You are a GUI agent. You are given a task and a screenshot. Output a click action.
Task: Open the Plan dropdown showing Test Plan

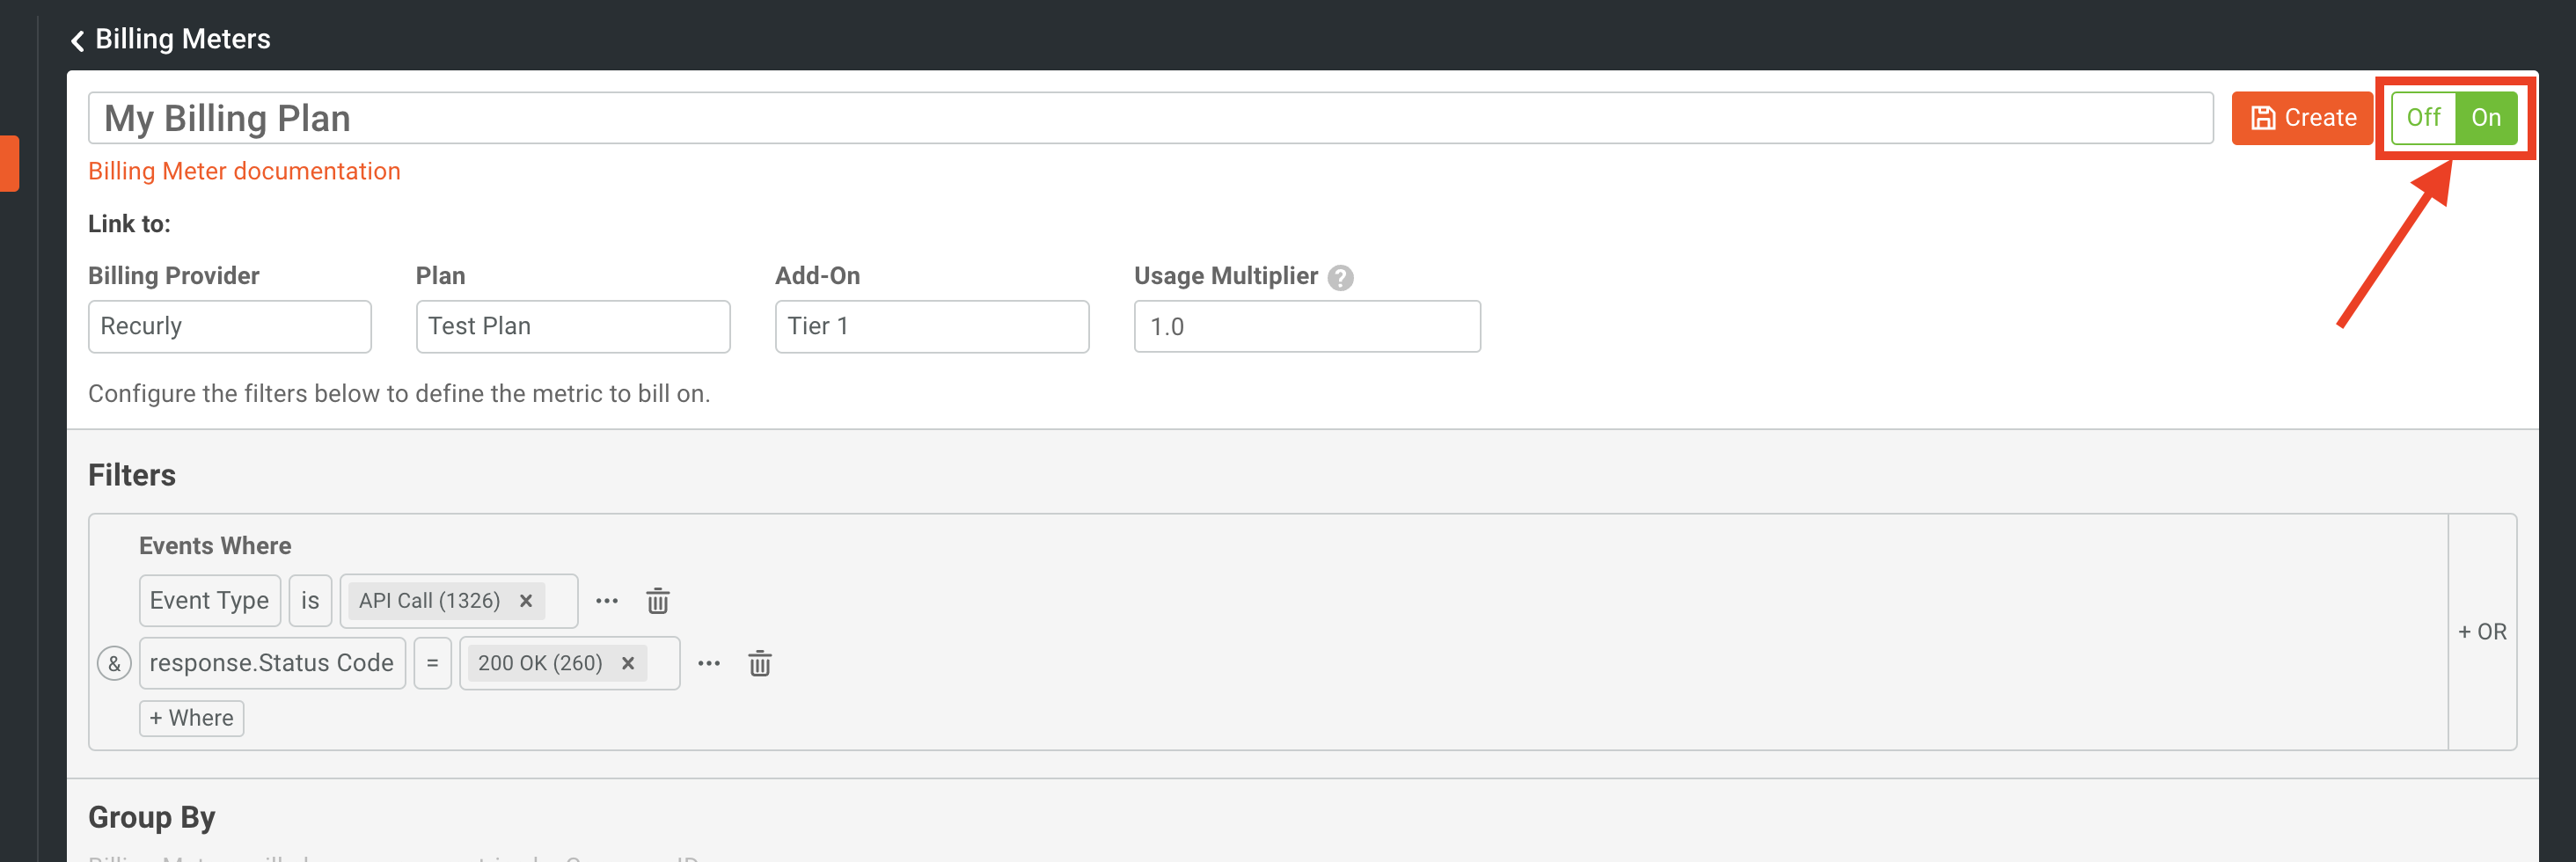click(x=573, y=326)
